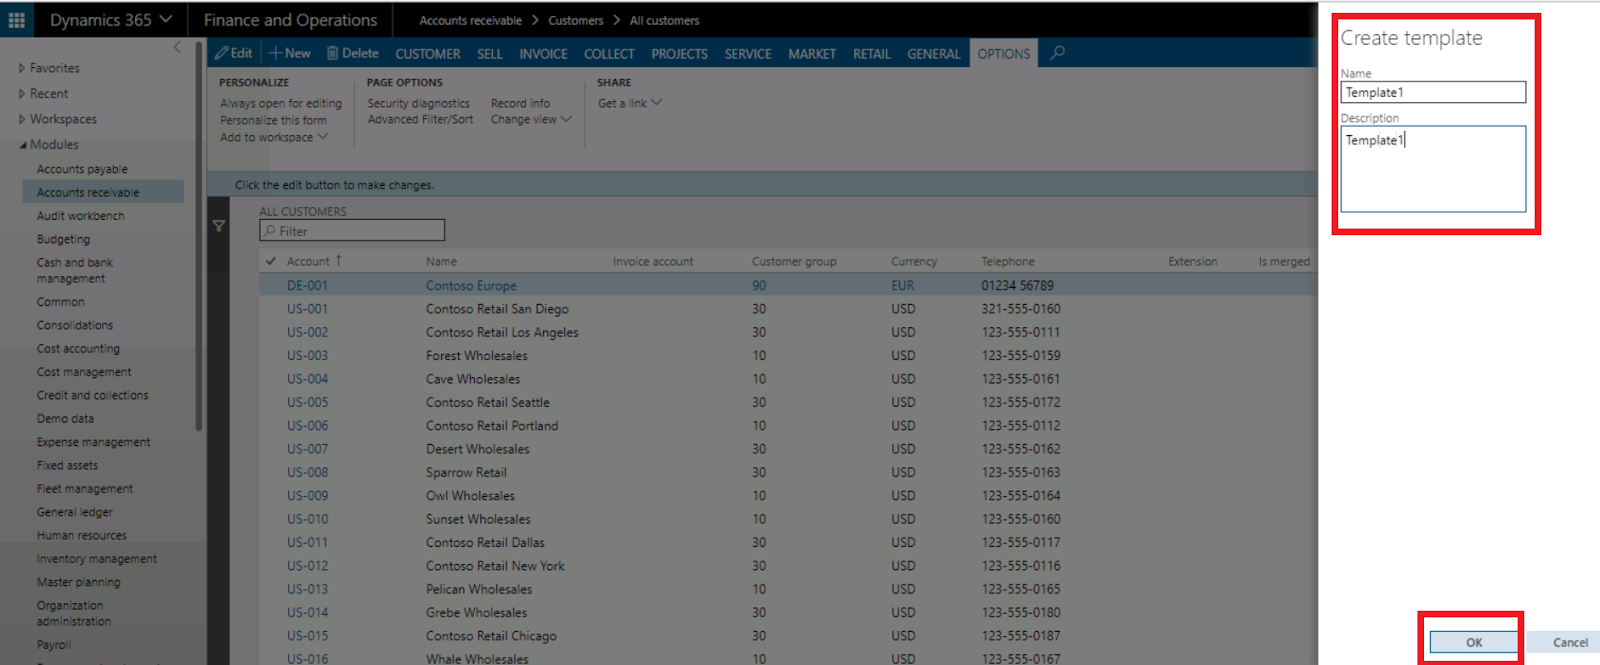Open Human resources module
Screen dimensions: 1600x665
pyautogui.click(x=82, y=535)
